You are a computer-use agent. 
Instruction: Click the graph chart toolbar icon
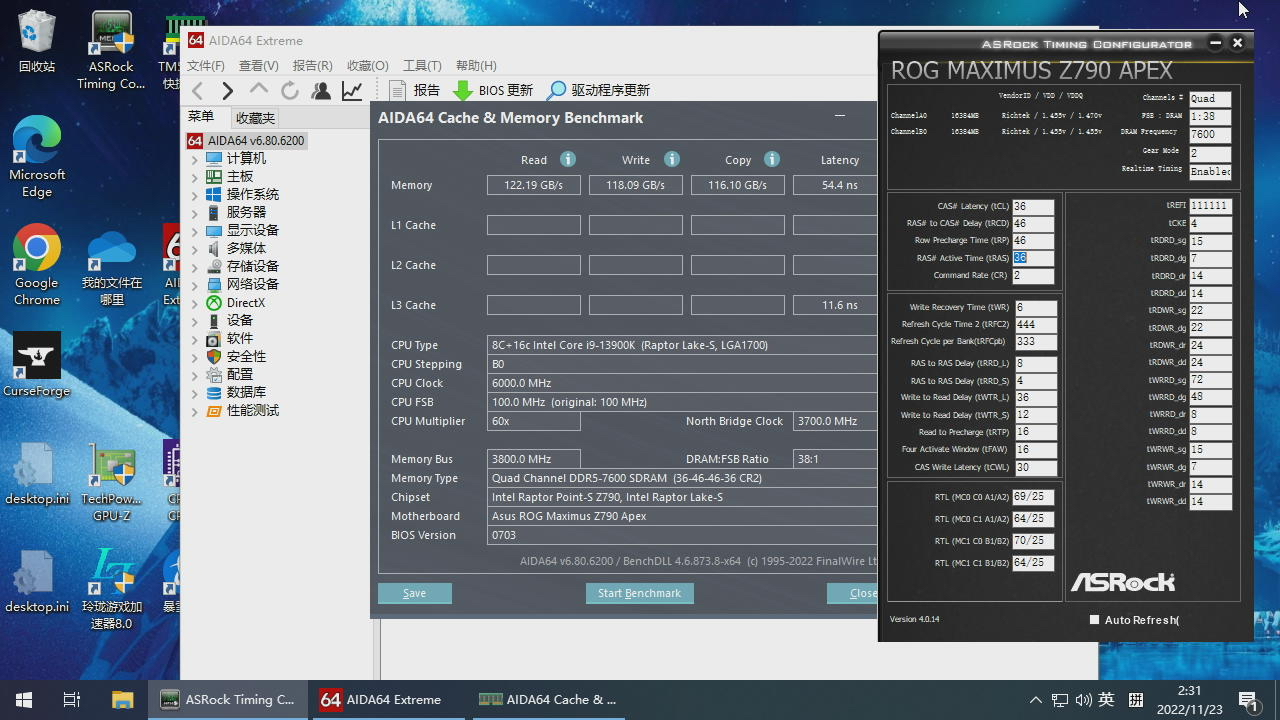coord(352,91)
